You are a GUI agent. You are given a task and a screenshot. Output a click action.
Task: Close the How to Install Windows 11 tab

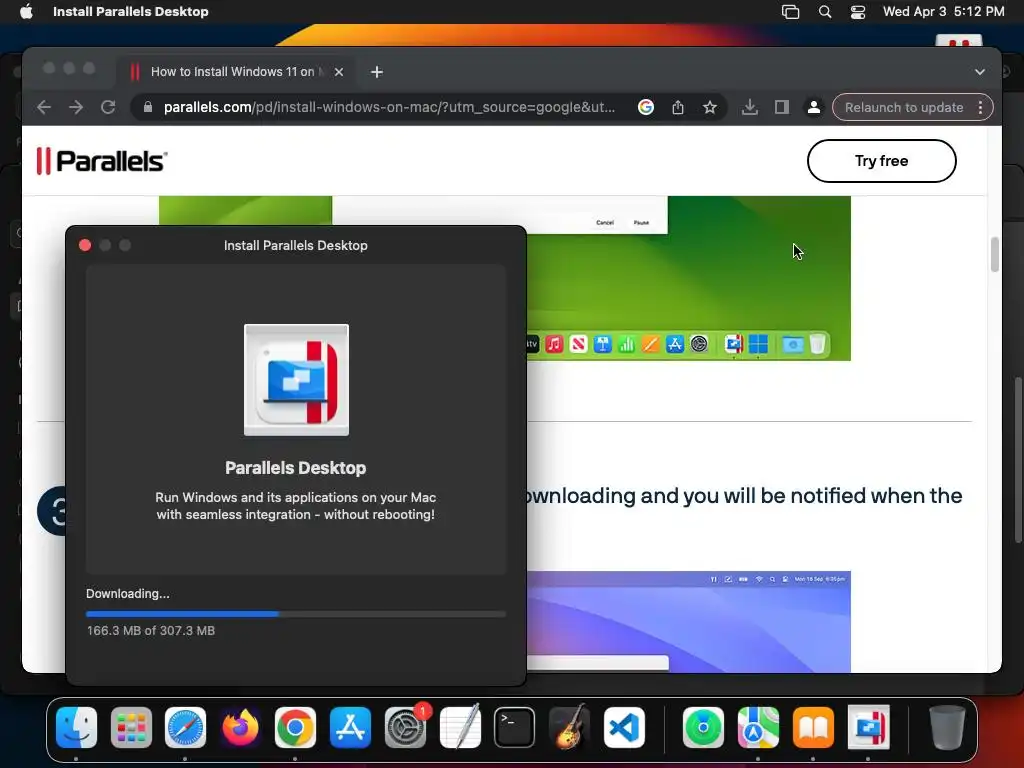(339, 72)
